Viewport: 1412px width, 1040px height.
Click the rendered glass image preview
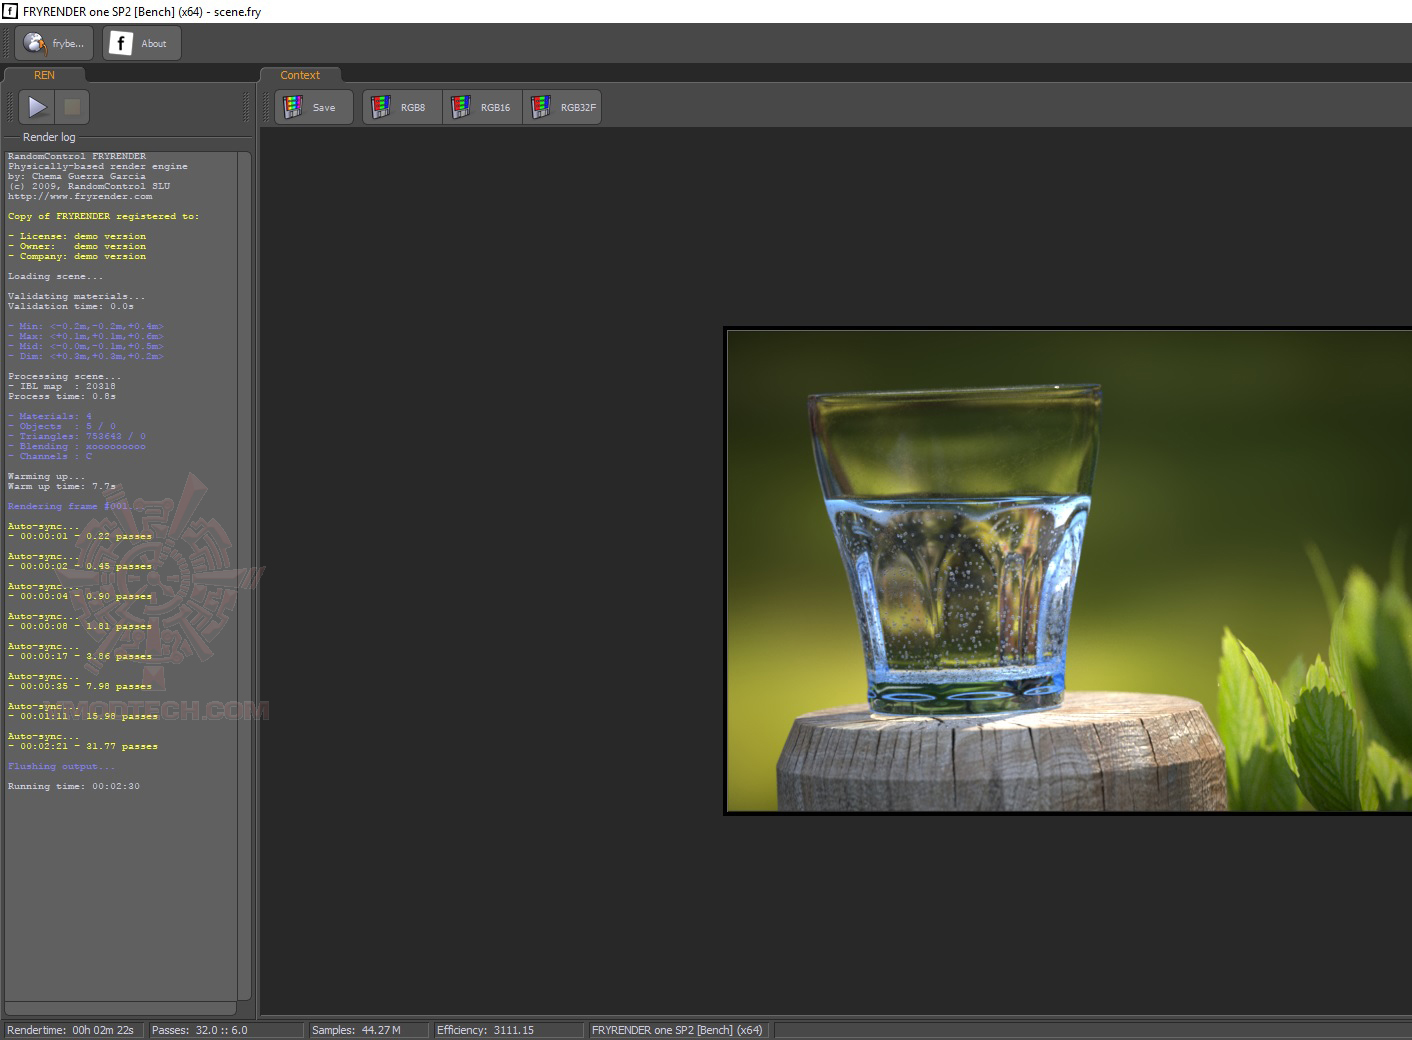[x=1067, y=570]
